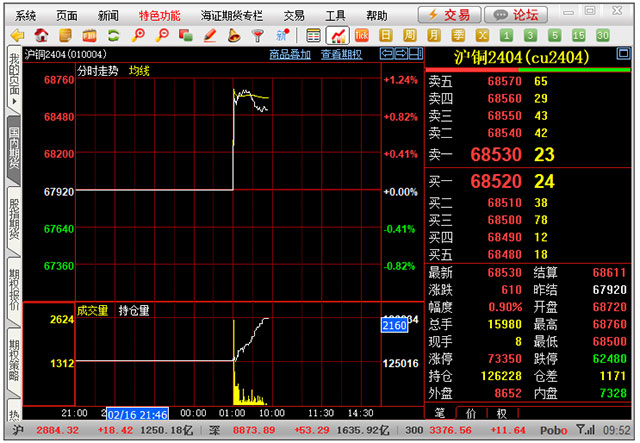Screen dimensions: 640x443
Task: Switch to the 价 tab
Action: coord(471,413)
